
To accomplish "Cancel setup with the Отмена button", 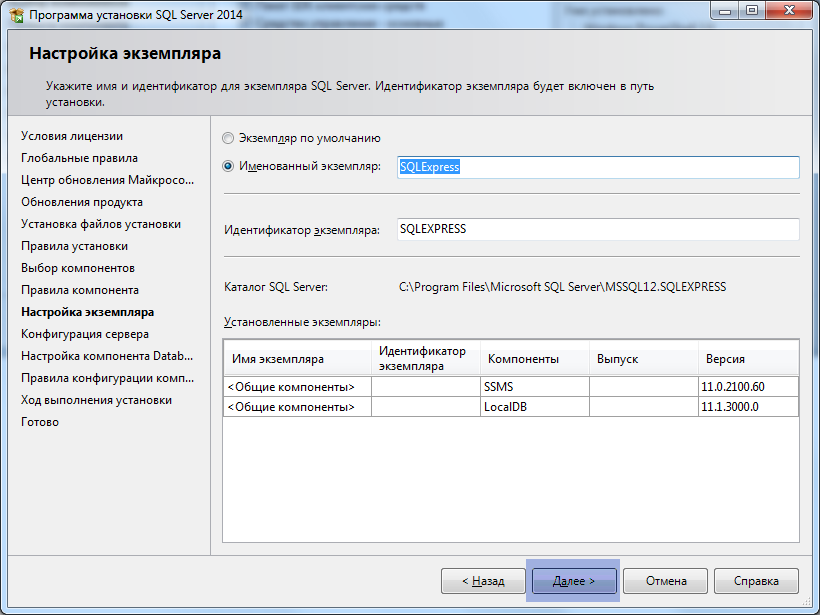I will [x=665, y=581].
